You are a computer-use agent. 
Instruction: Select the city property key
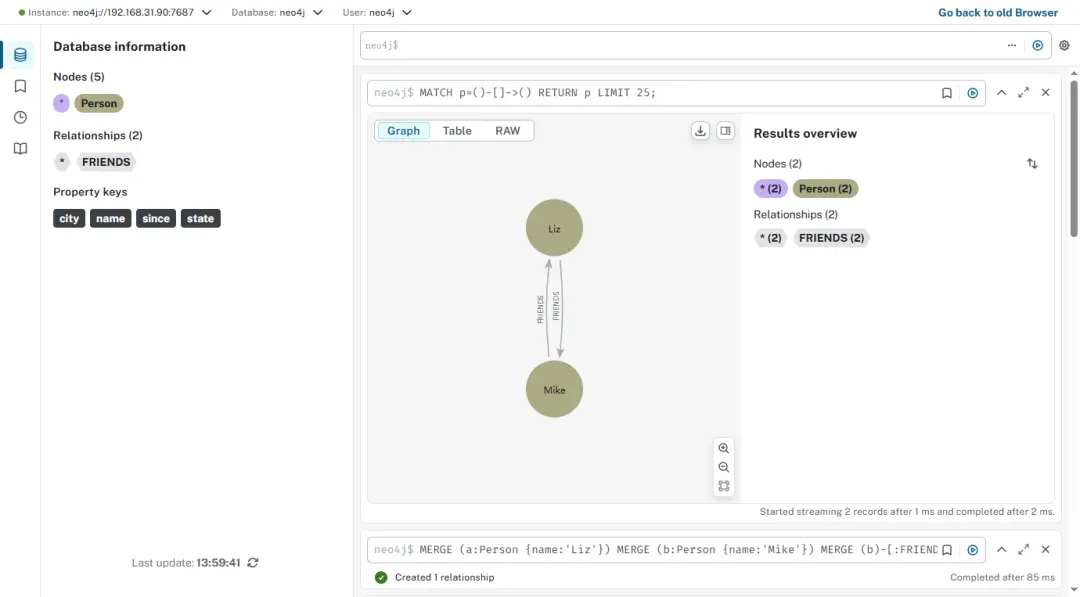(x=69, y=218)
